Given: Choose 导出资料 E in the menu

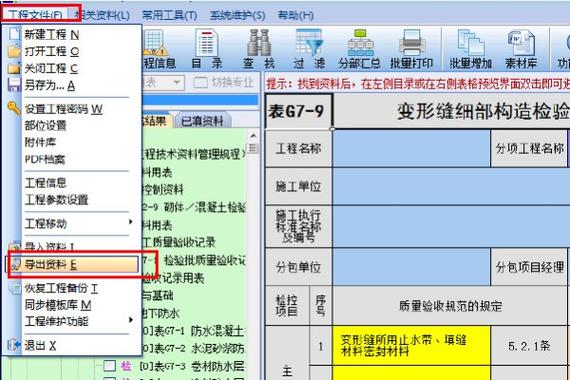Looking at the screenshot, I should tap(73, 264).
